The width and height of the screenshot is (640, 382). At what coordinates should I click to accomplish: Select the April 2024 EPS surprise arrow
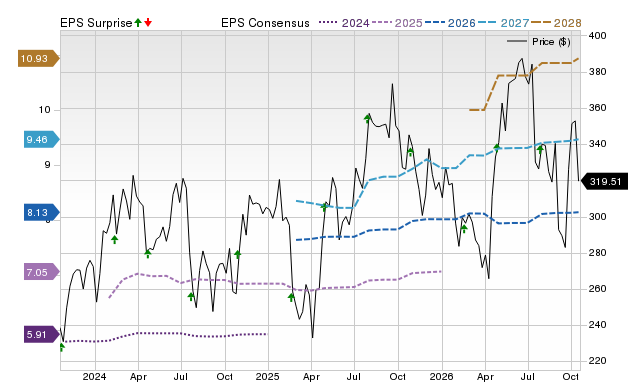[148, 254]
